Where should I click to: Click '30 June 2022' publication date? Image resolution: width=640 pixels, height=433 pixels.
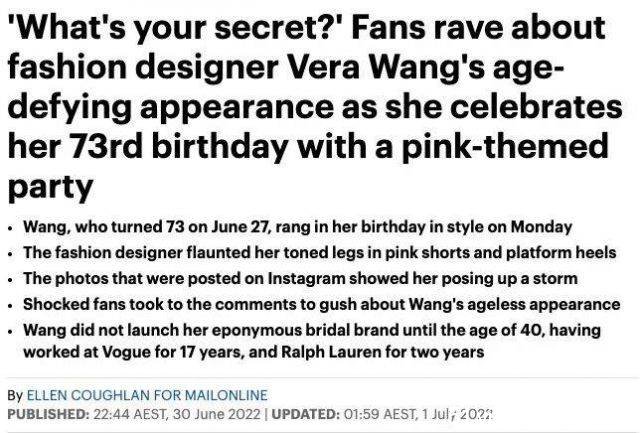216,414
